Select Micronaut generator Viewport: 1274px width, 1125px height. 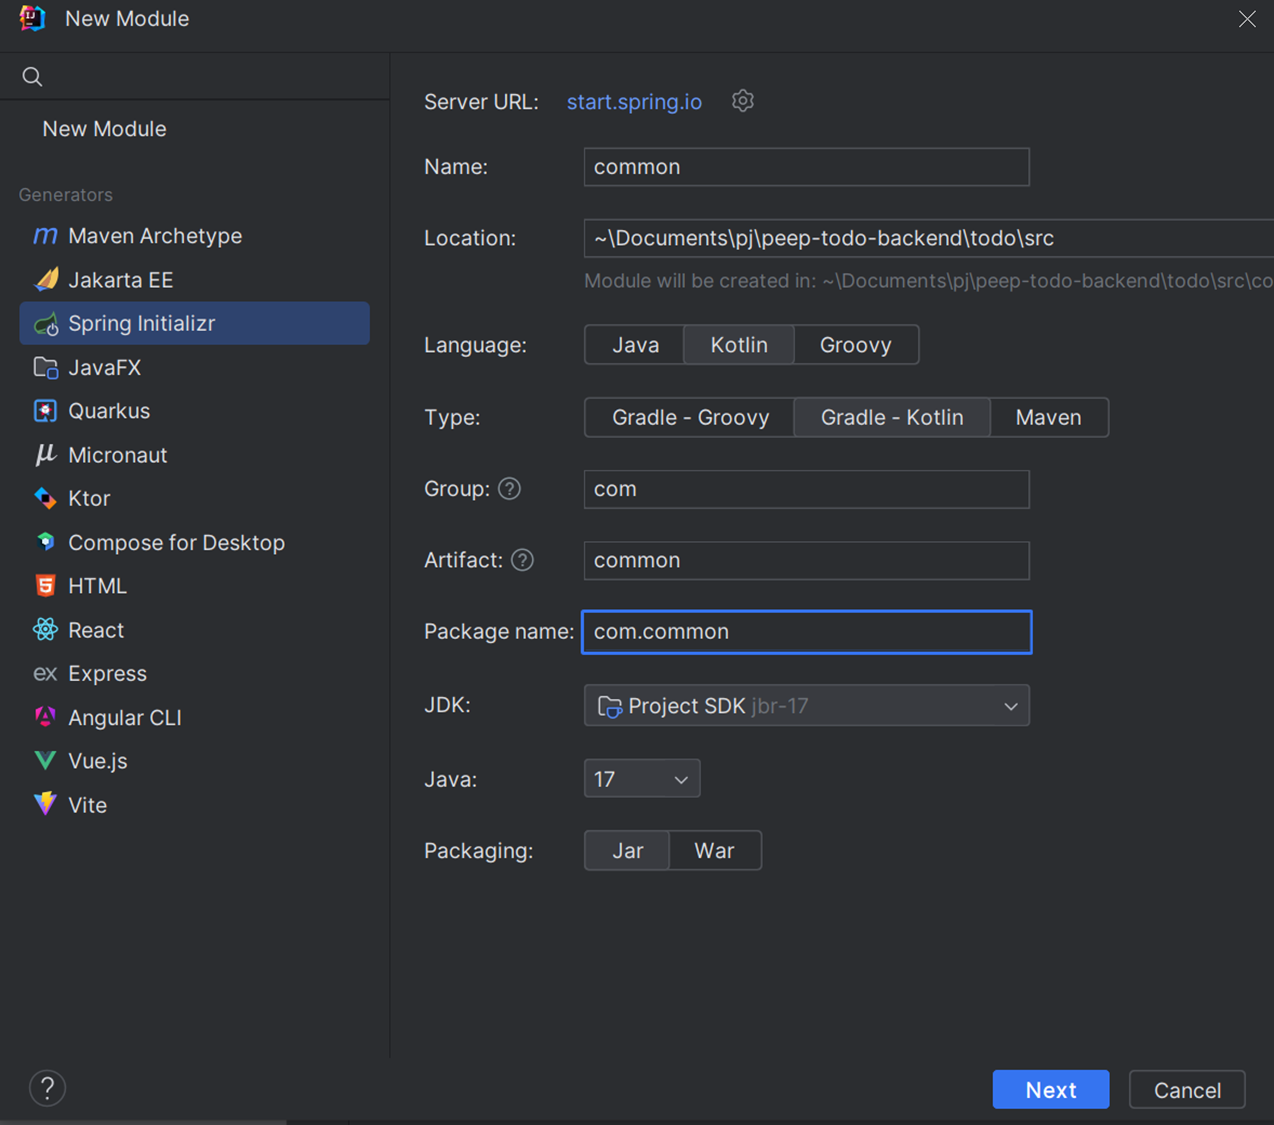coord(195,455)
